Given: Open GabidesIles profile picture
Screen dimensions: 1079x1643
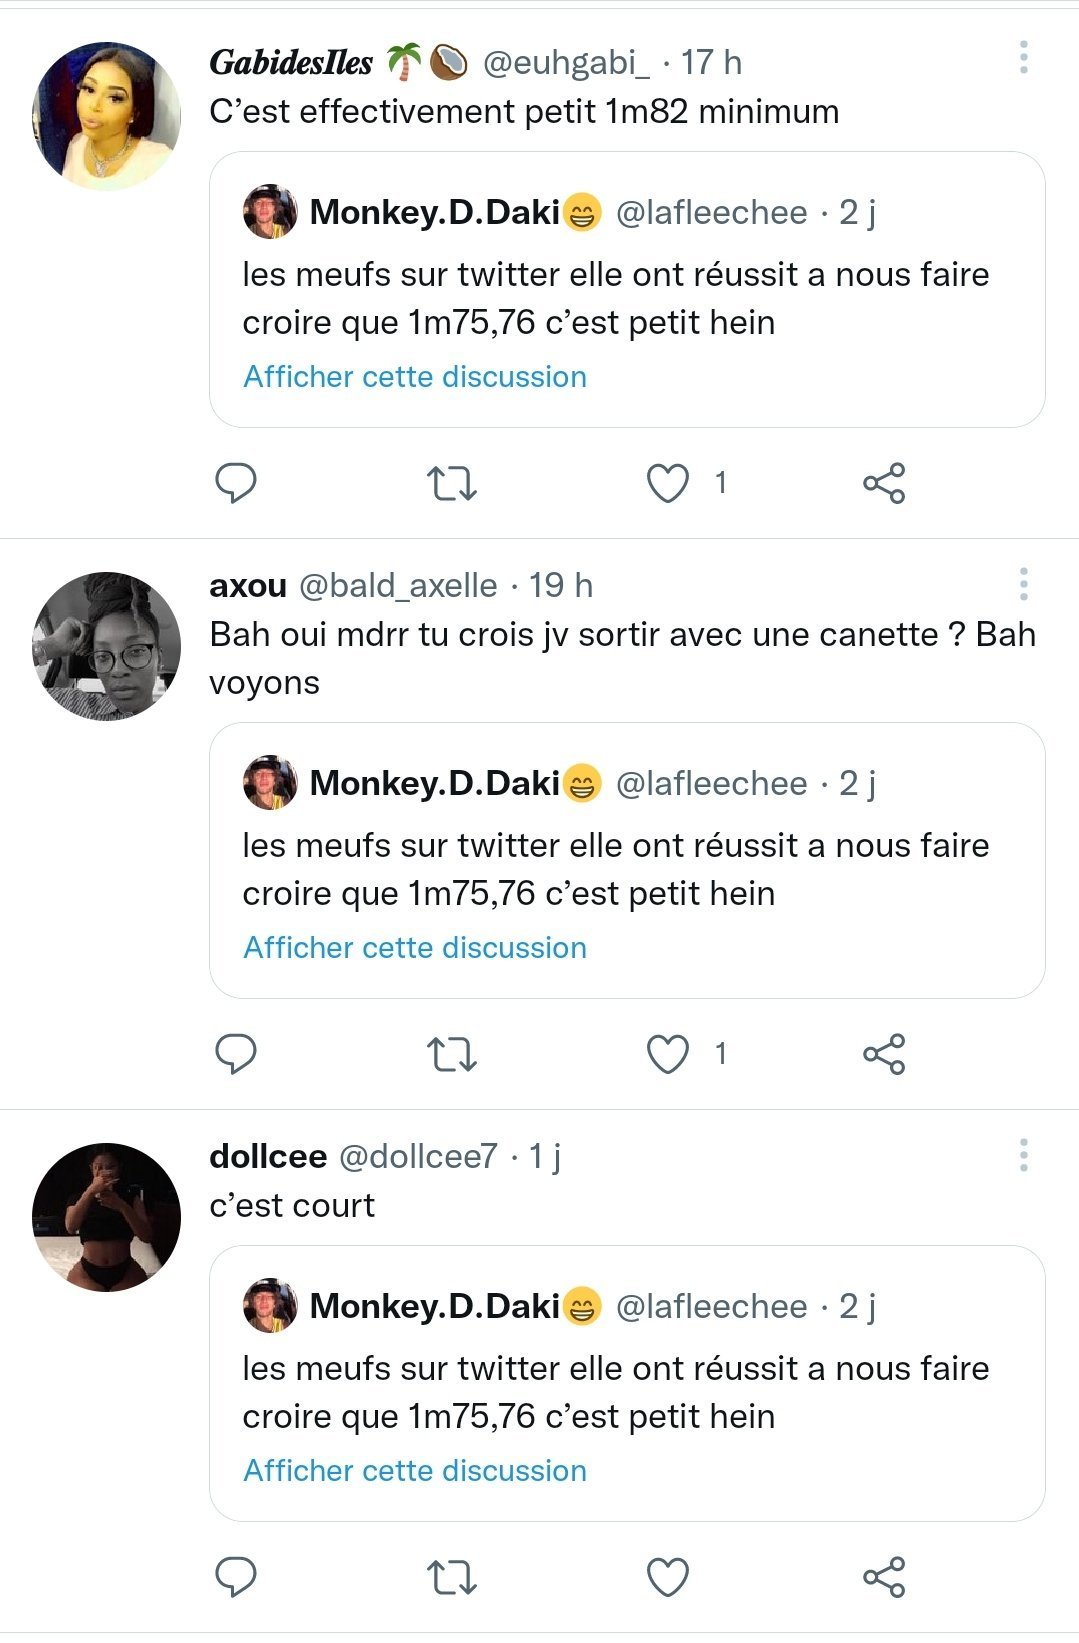Looking at the screenshot, I should pyautogui.click(x=106, y=116).
